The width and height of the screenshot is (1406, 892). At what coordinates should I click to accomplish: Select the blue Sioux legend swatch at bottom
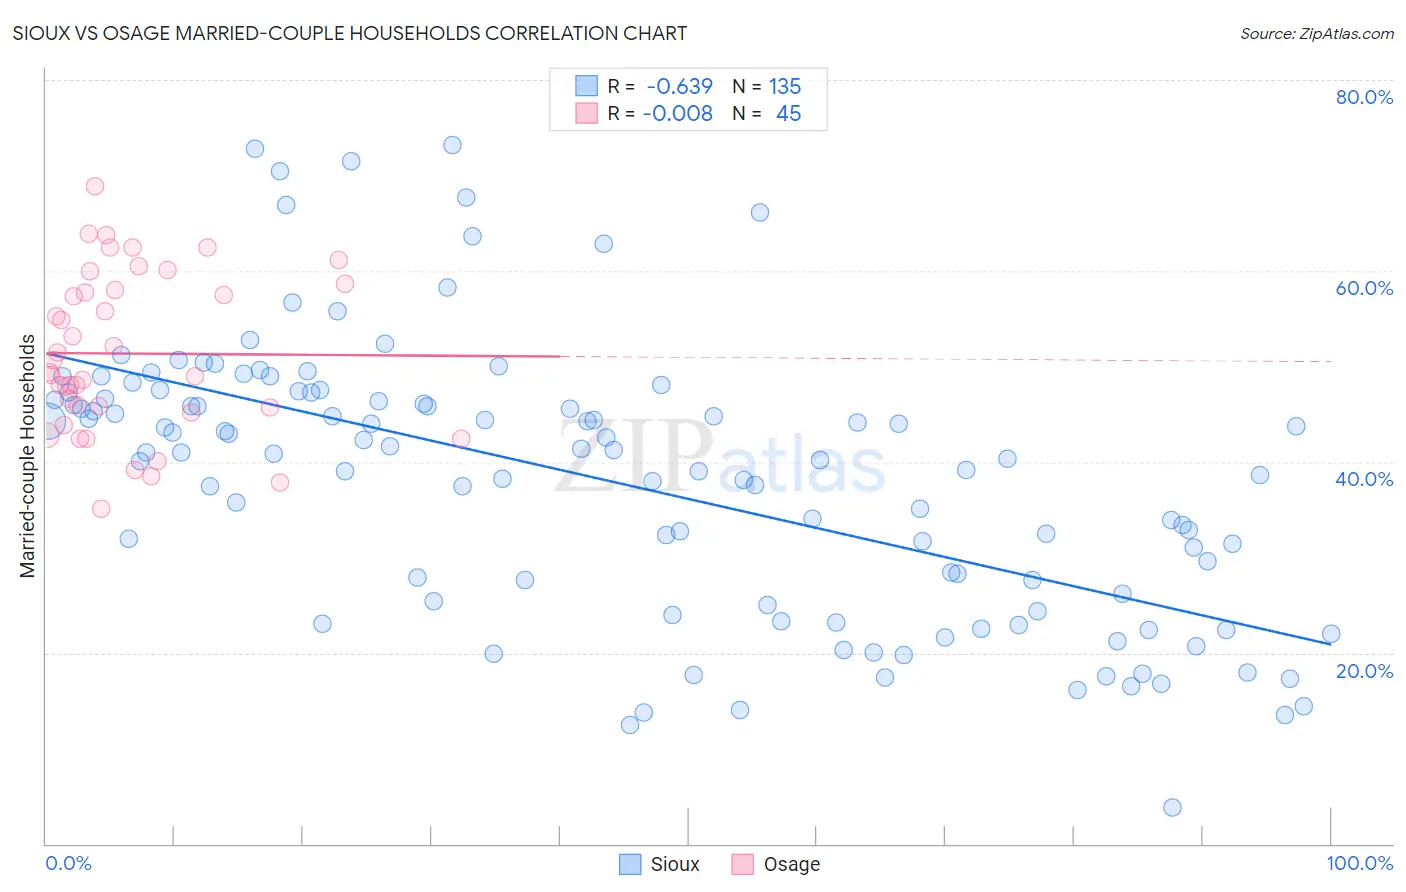630,864
